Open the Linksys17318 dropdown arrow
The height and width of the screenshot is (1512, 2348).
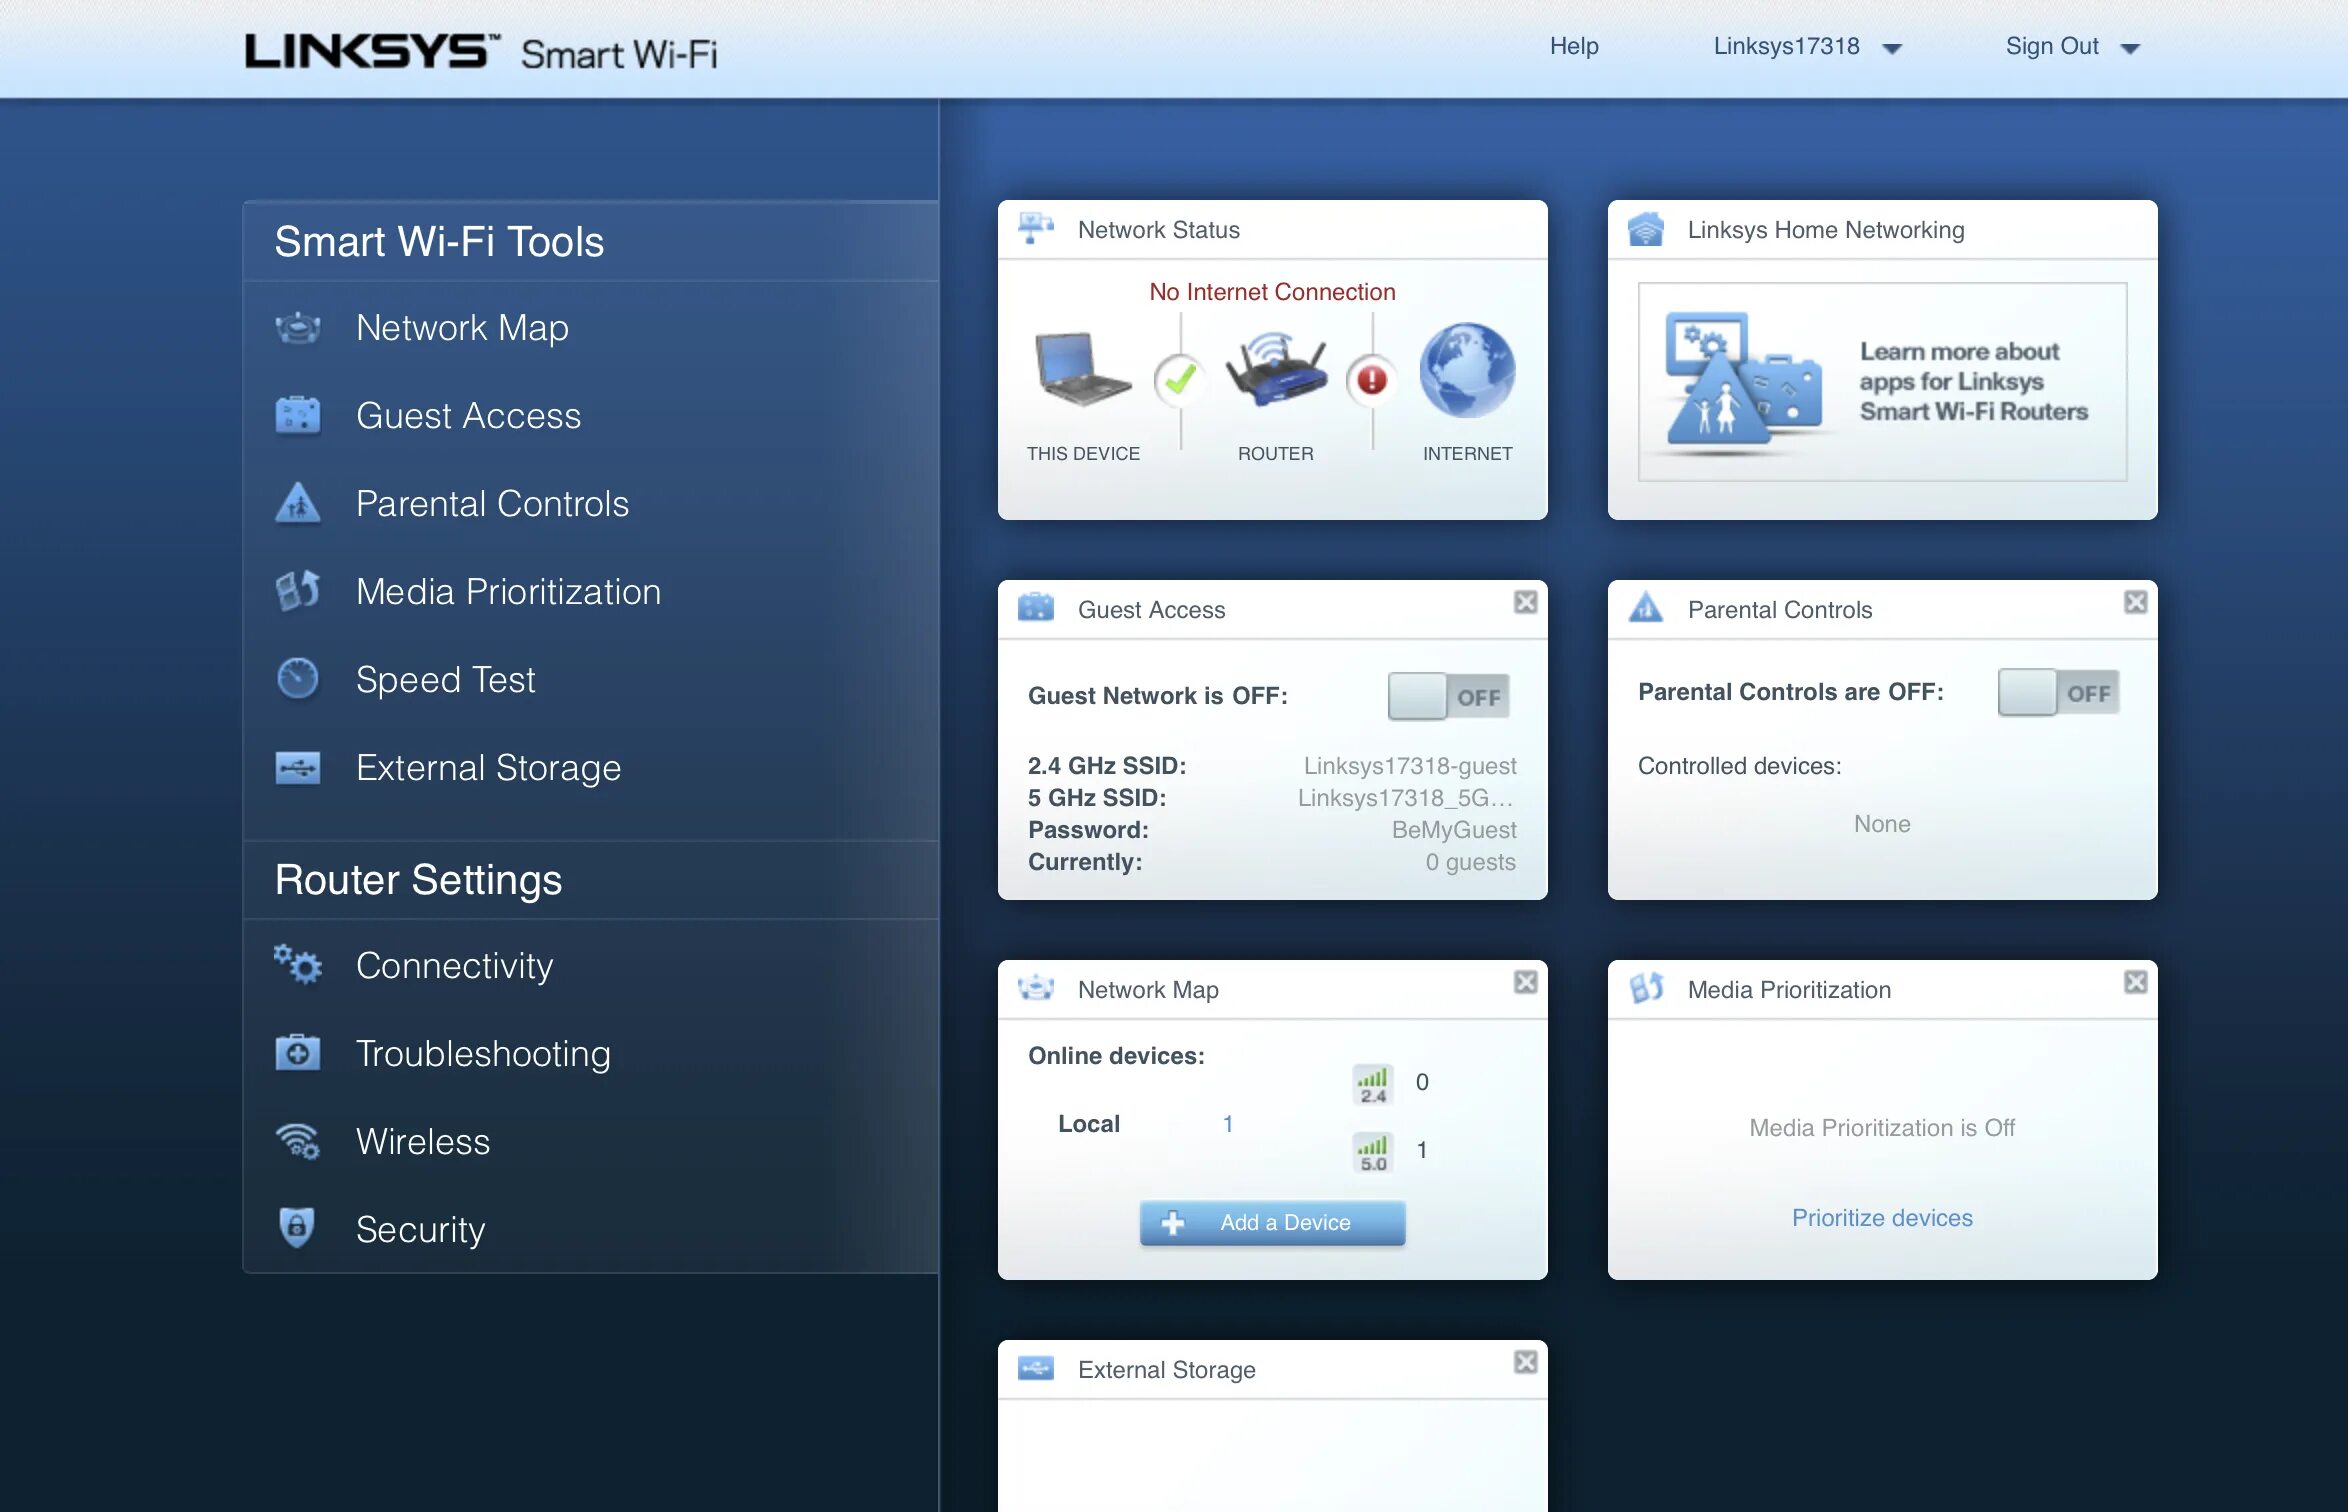(1891, 49)
